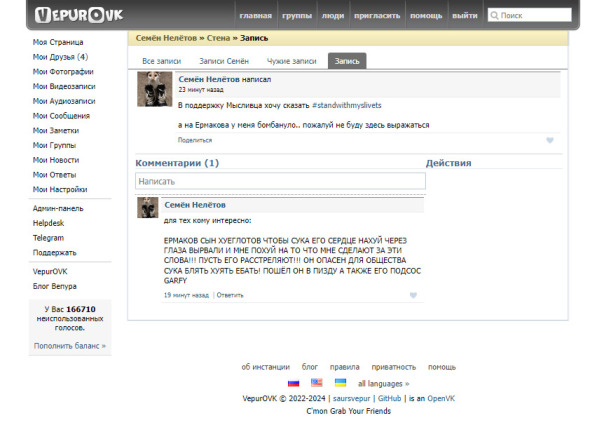
Task: Open comment author avatar thumbnail
Action: point(148,208)
